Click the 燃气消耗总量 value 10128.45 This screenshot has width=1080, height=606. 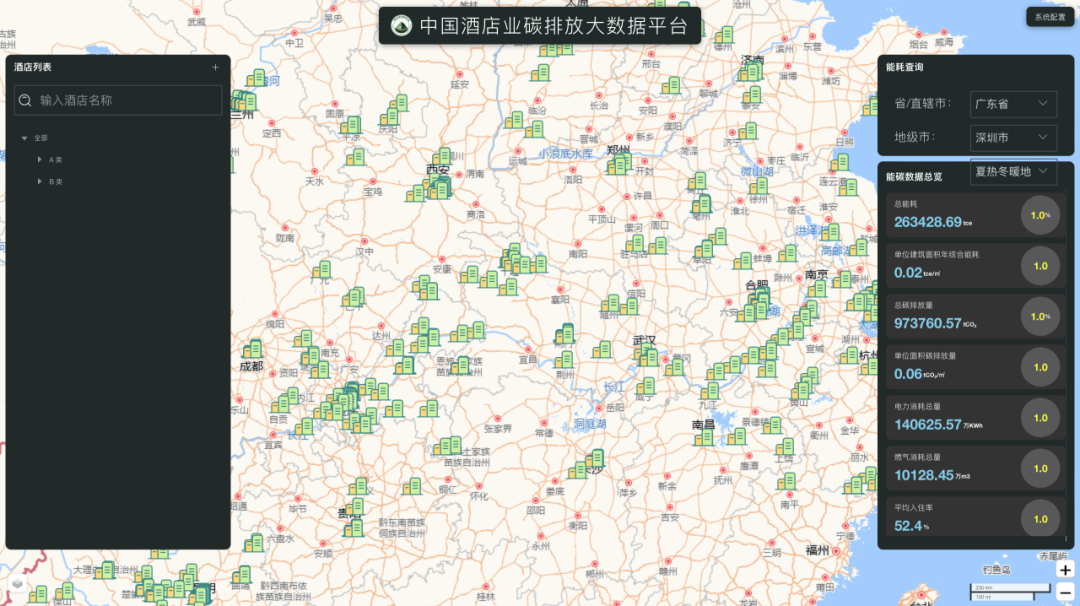tap(924, 475)
